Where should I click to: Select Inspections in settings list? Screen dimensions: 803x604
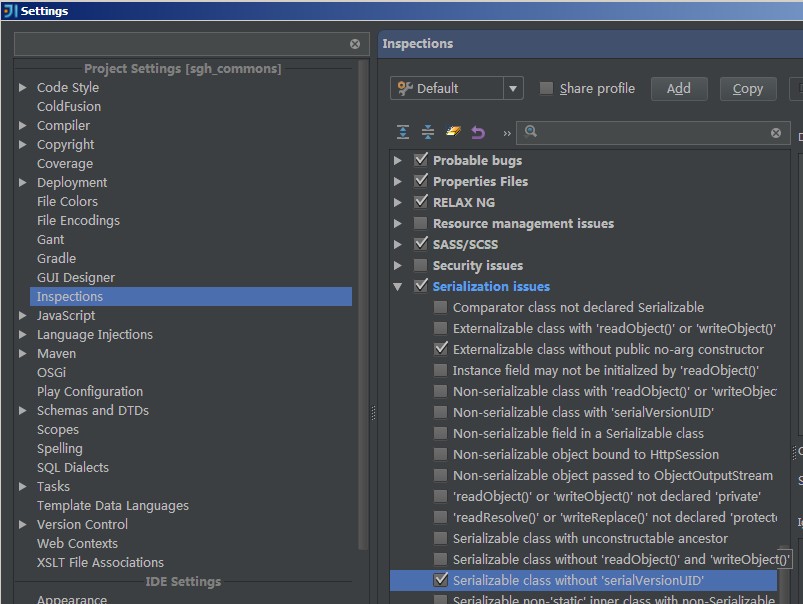[191, 297]
